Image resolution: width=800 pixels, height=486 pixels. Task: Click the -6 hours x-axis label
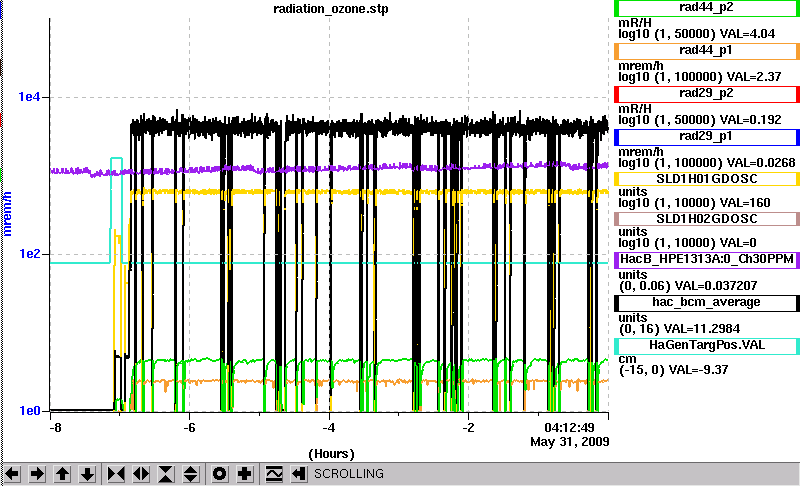(x=189, y=427)
